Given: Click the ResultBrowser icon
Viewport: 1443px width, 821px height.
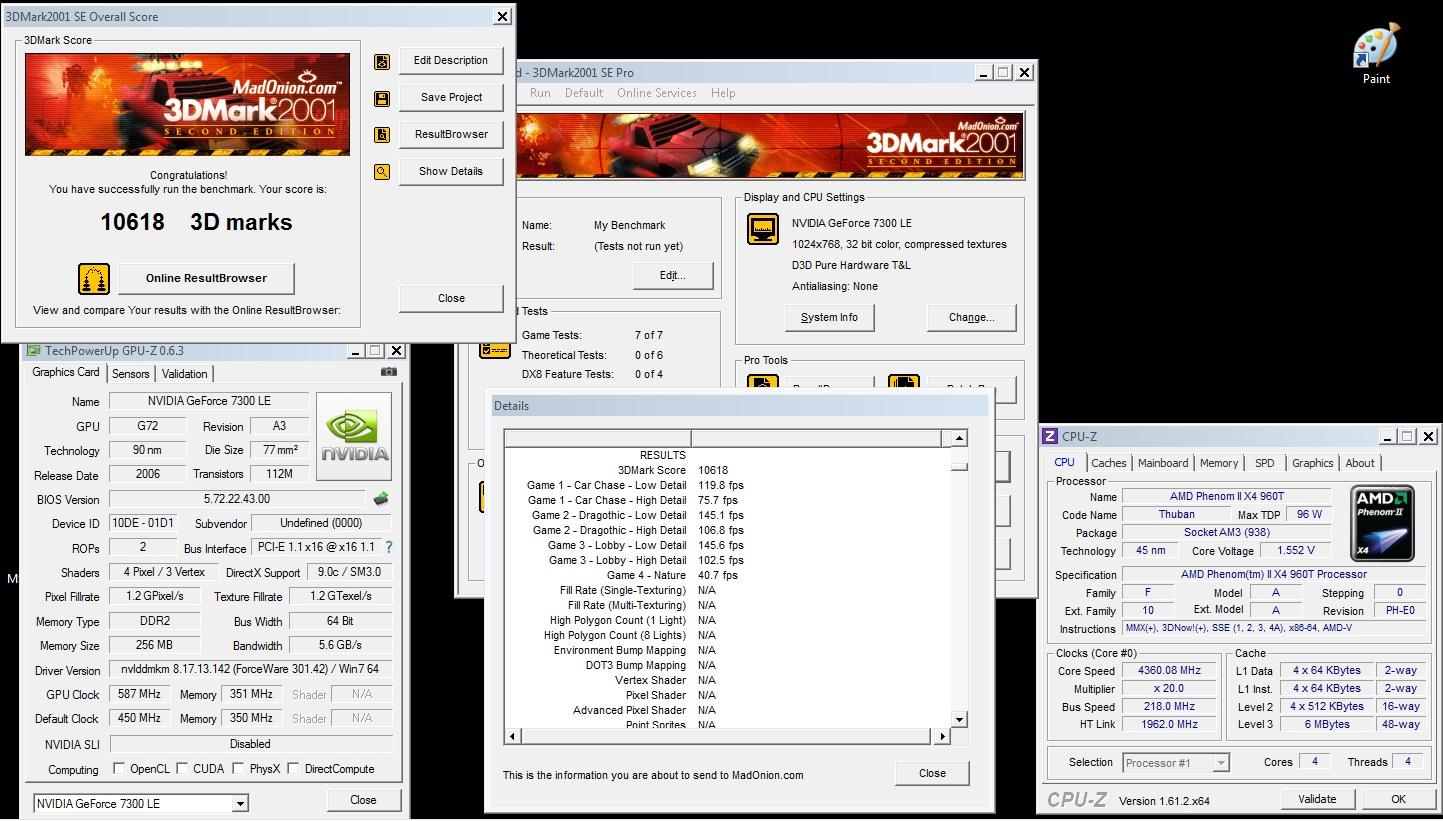Looking at the screenshot, I should click(382, 135).
